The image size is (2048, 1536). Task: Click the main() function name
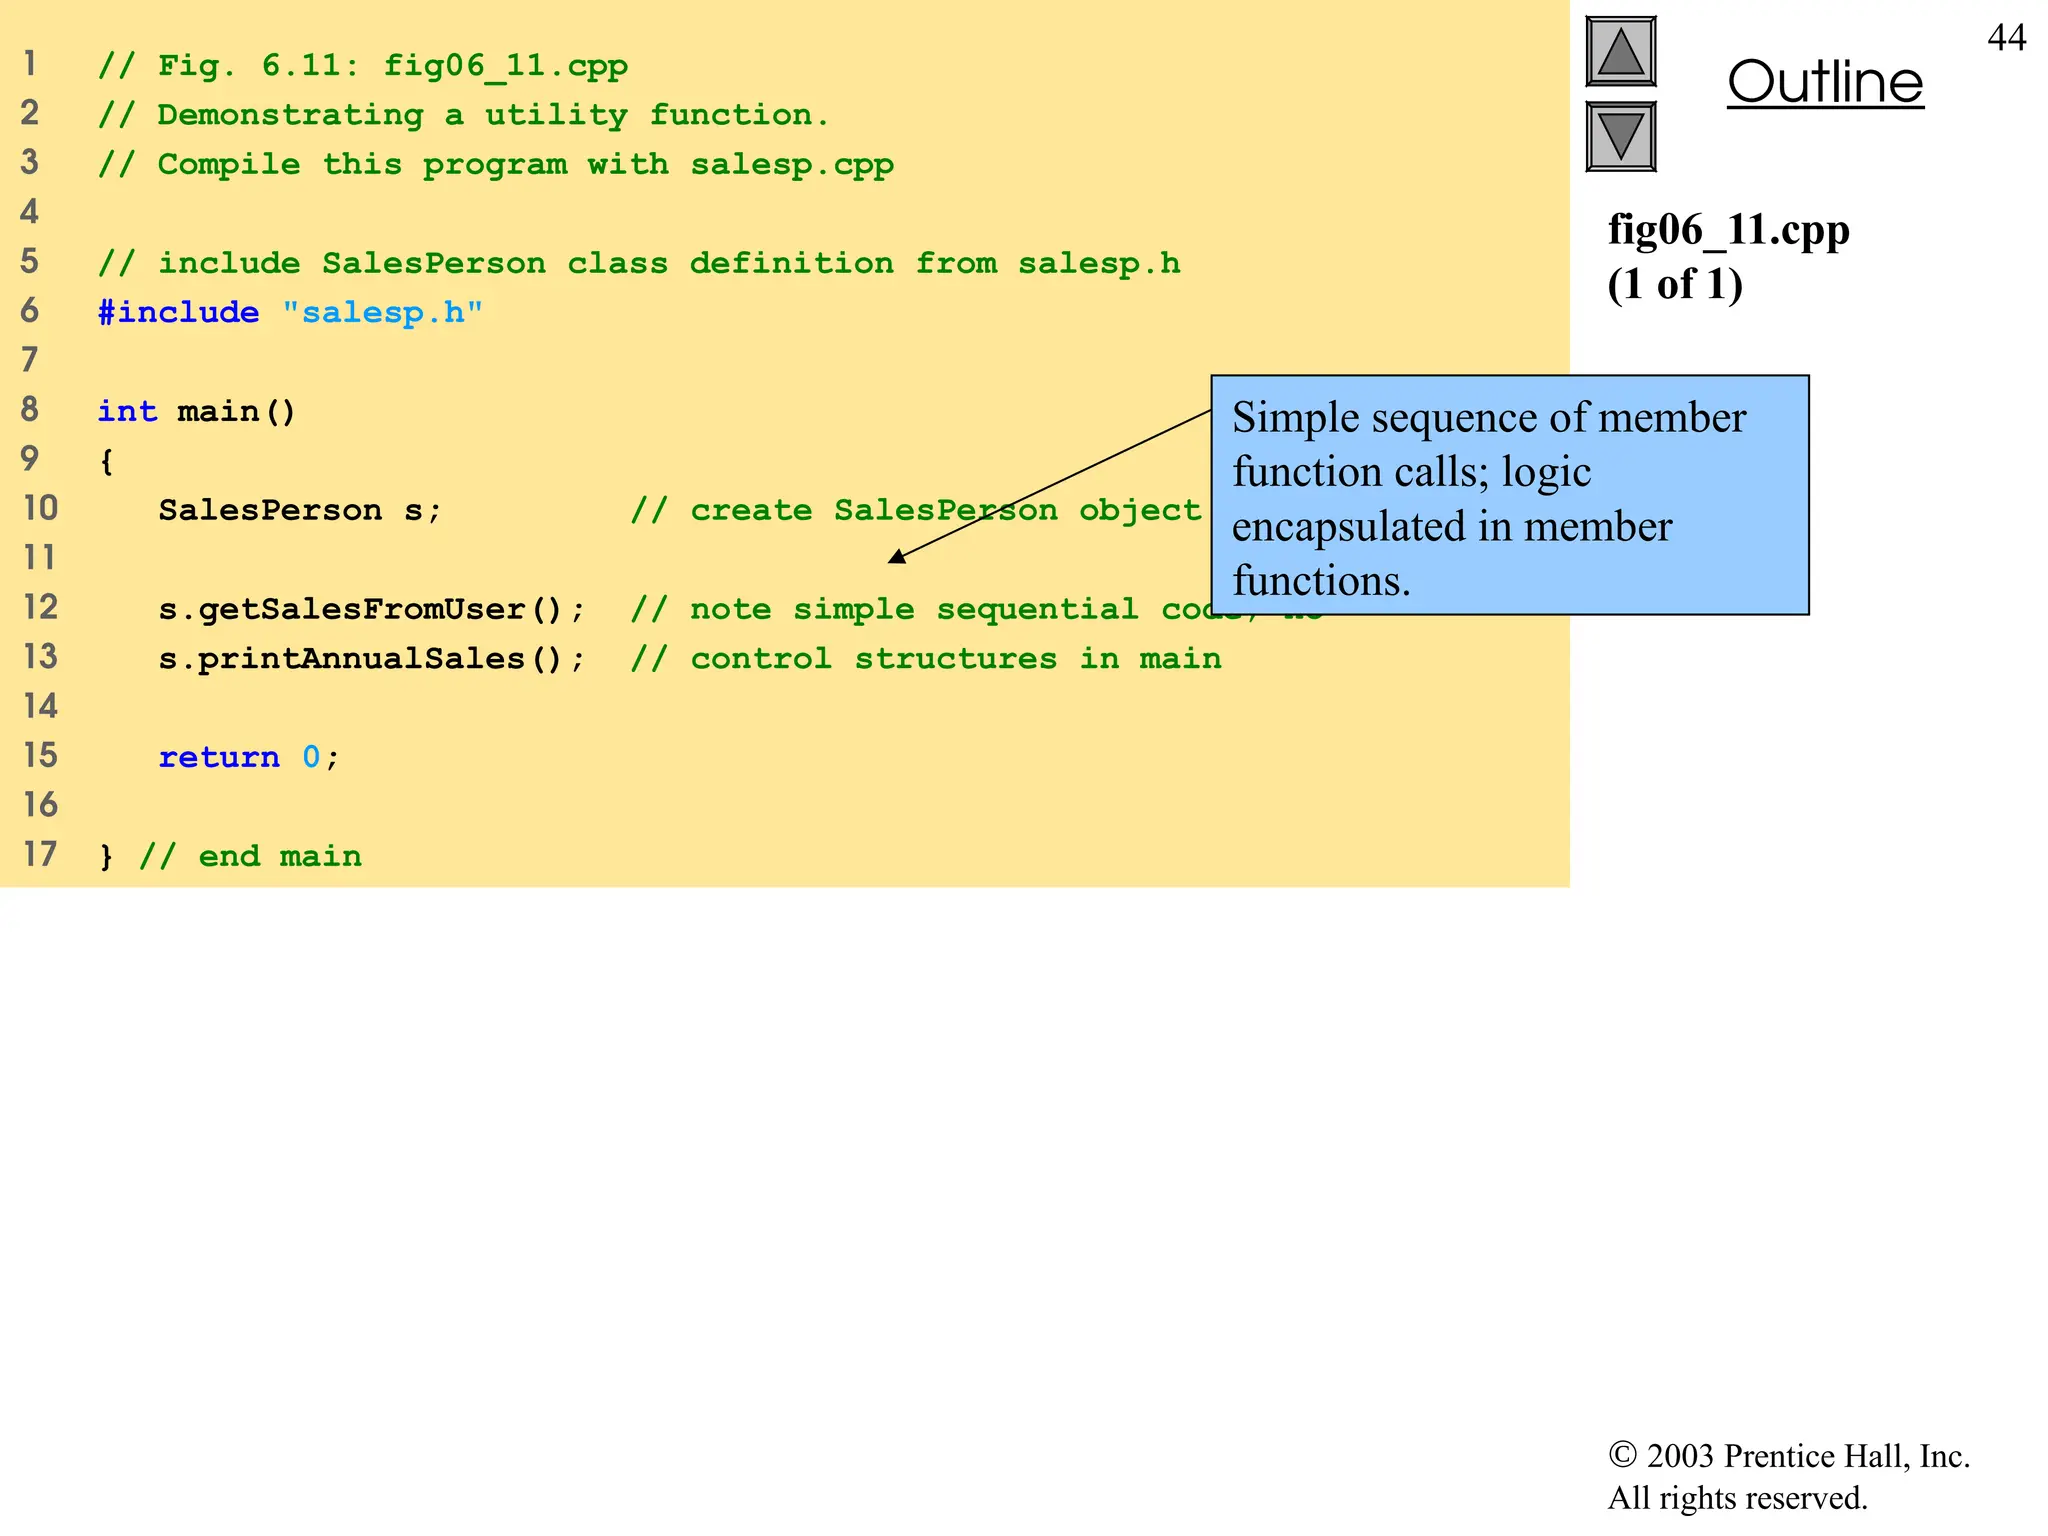tap(236, 412)
